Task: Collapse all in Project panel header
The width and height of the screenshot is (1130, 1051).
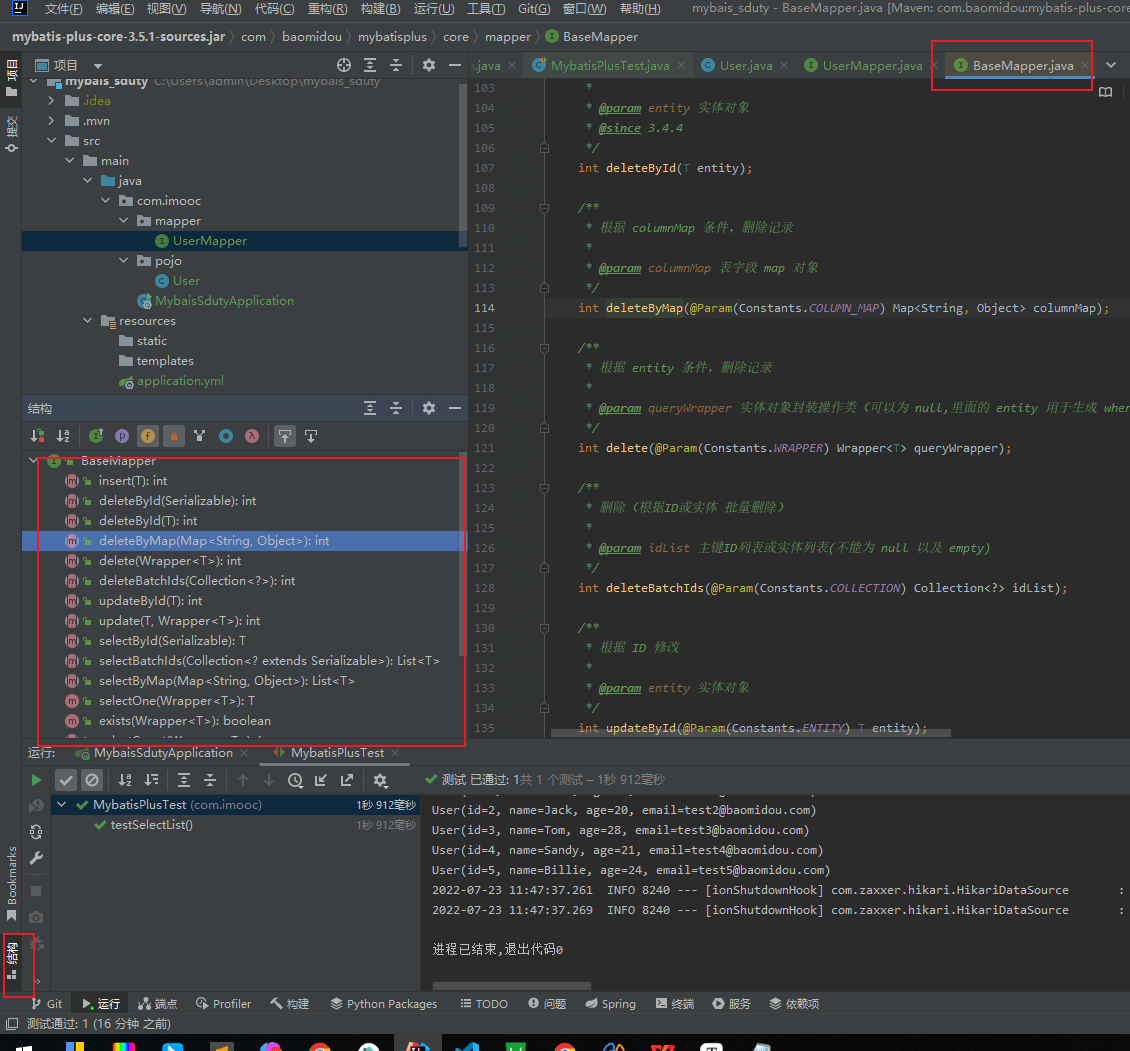Action: tap(396, 65)
